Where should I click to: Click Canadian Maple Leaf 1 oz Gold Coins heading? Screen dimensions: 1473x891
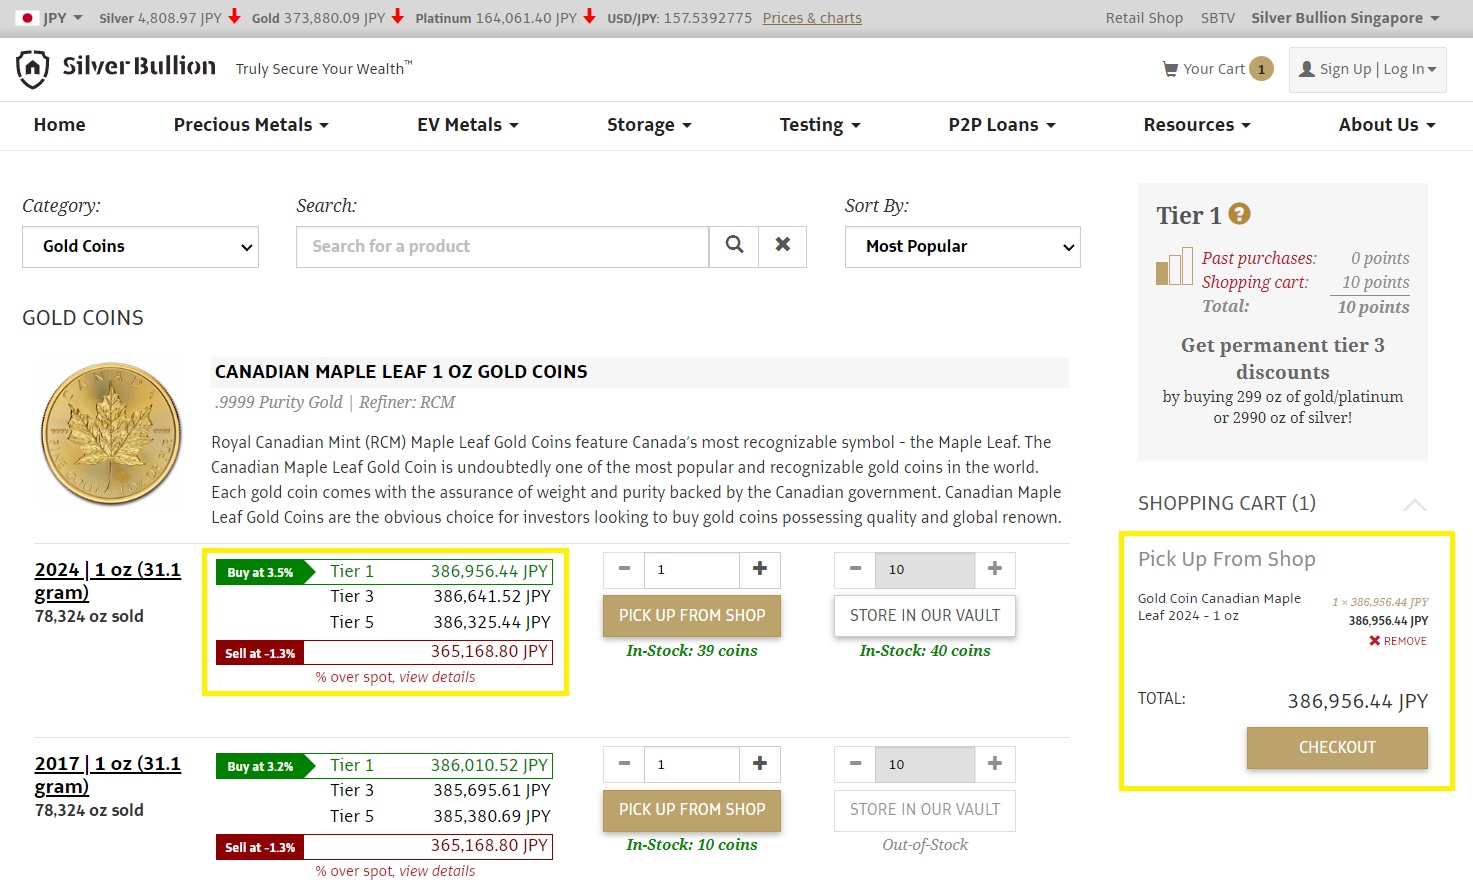(x=401, y=372)
